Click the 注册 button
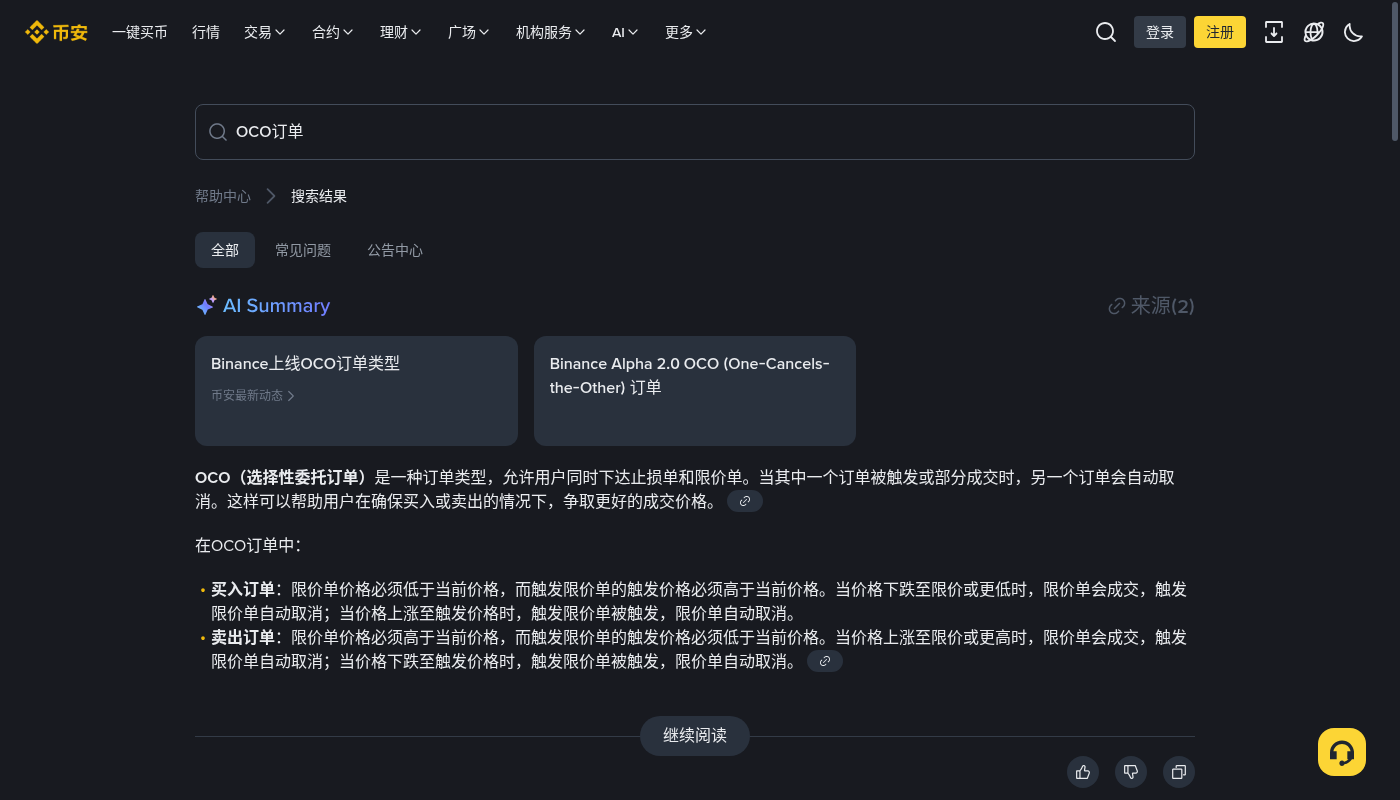Viewport: 1400px width, 800px height. [x=1220, y=32]
